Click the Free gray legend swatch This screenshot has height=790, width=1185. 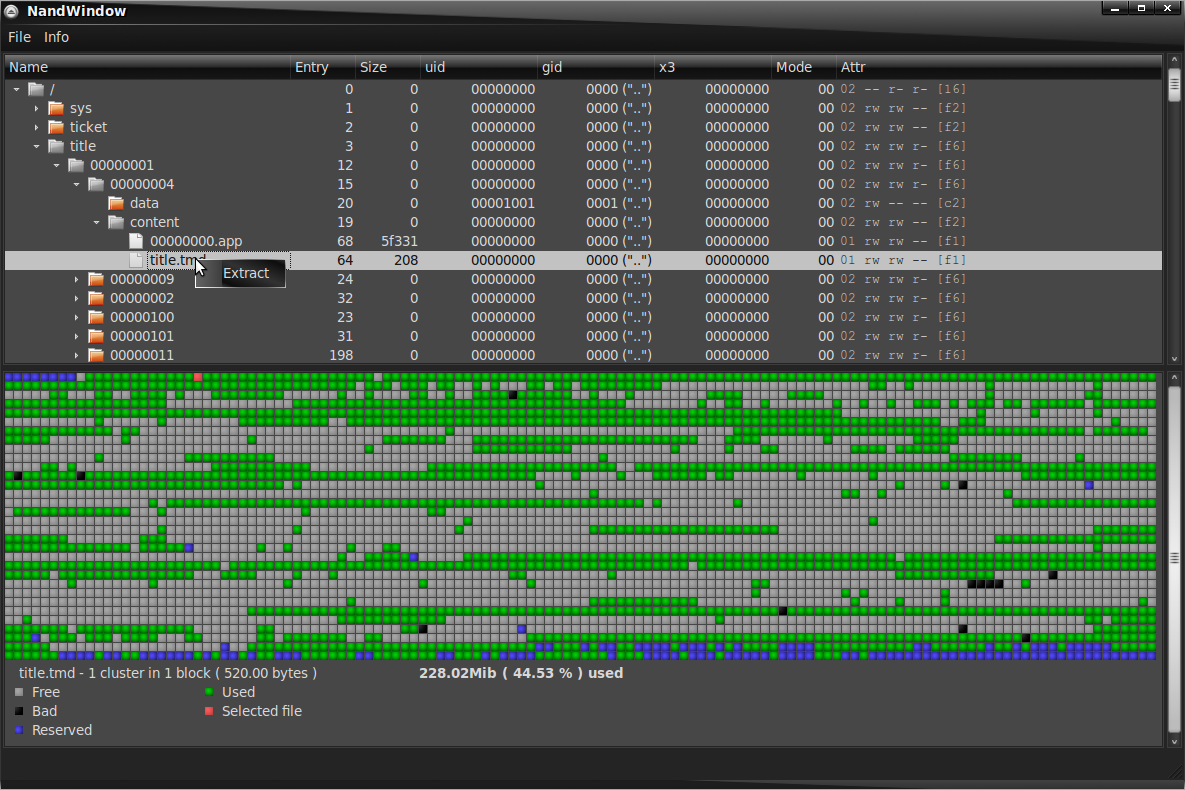19,692
